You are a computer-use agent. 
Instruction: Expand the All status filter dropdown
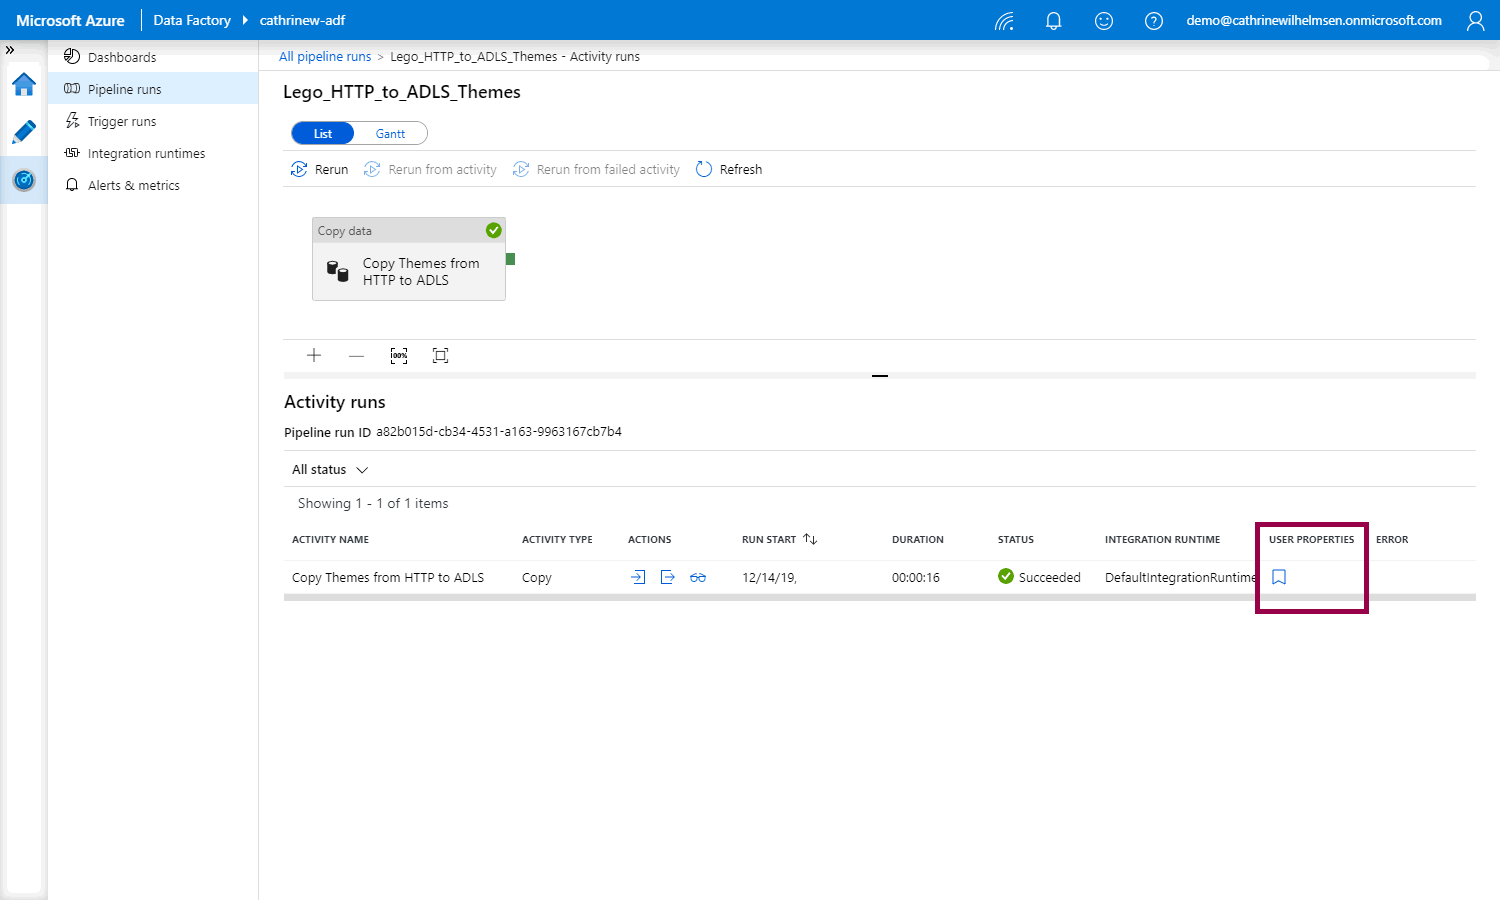330,470
